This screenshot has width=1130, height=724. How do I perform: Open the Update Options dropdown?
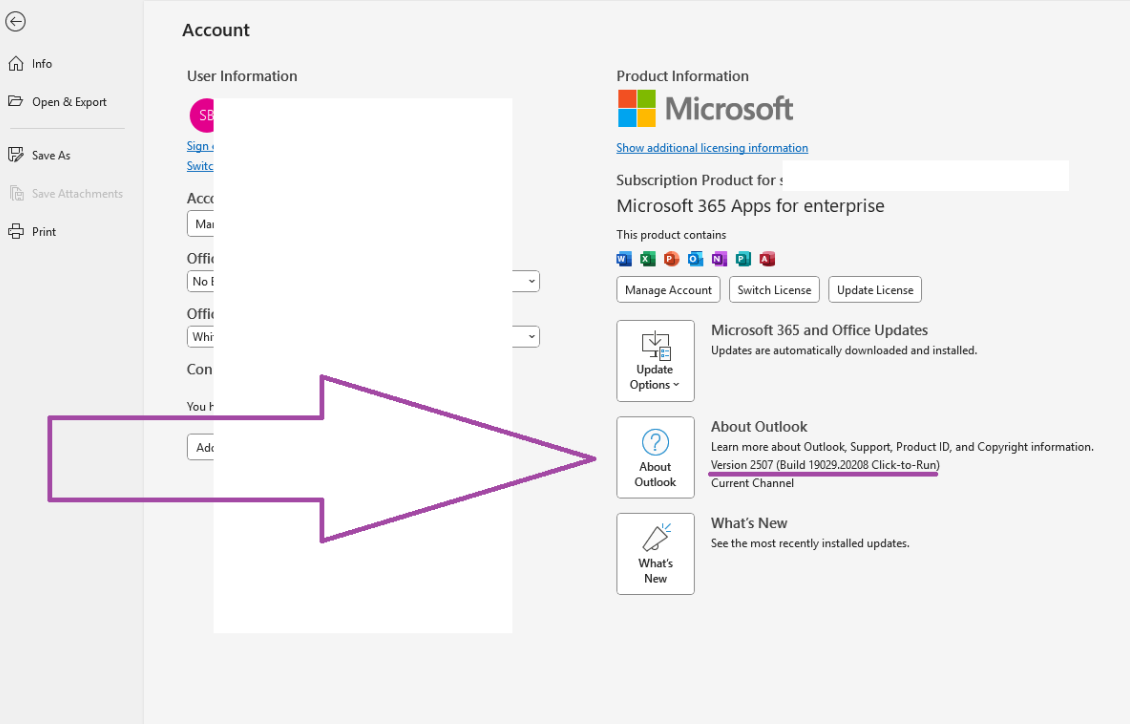pos(655,361)
